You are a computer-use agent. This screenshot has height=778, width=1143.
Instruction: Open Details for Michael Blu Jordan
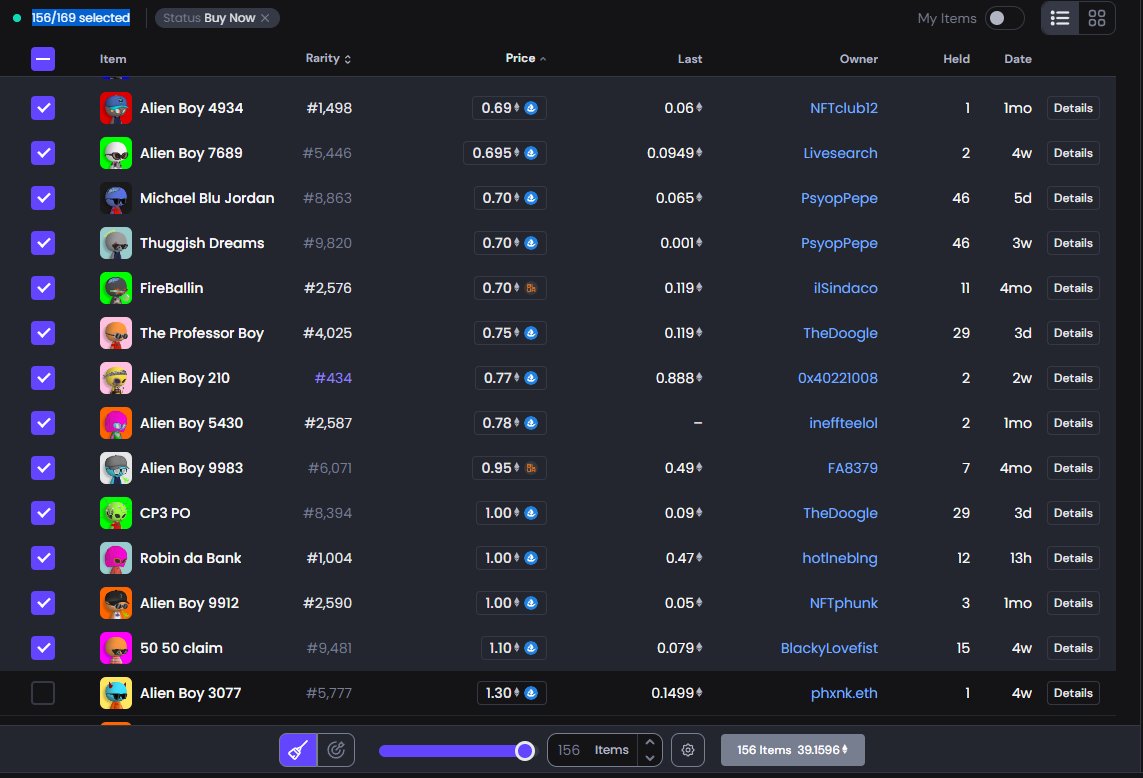[x=1072, y=198]
